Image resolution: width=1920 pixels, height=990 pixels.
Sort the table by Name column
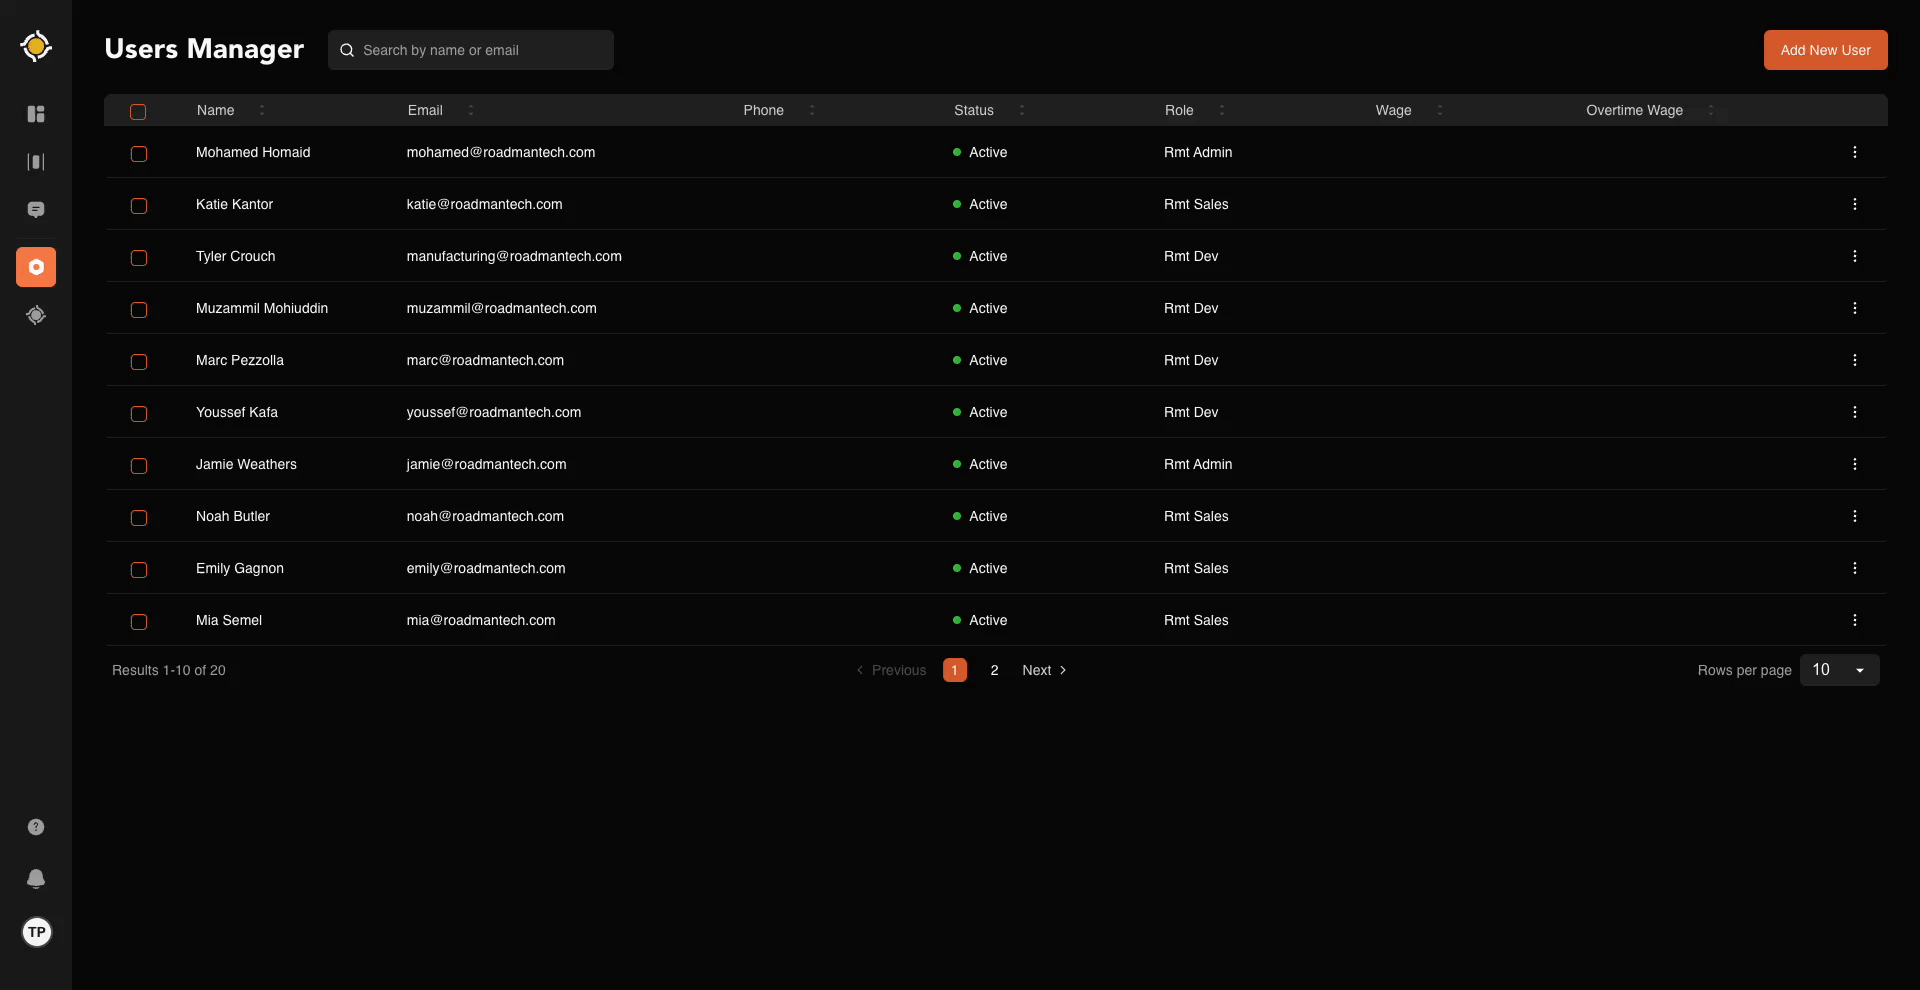[262, 110]
